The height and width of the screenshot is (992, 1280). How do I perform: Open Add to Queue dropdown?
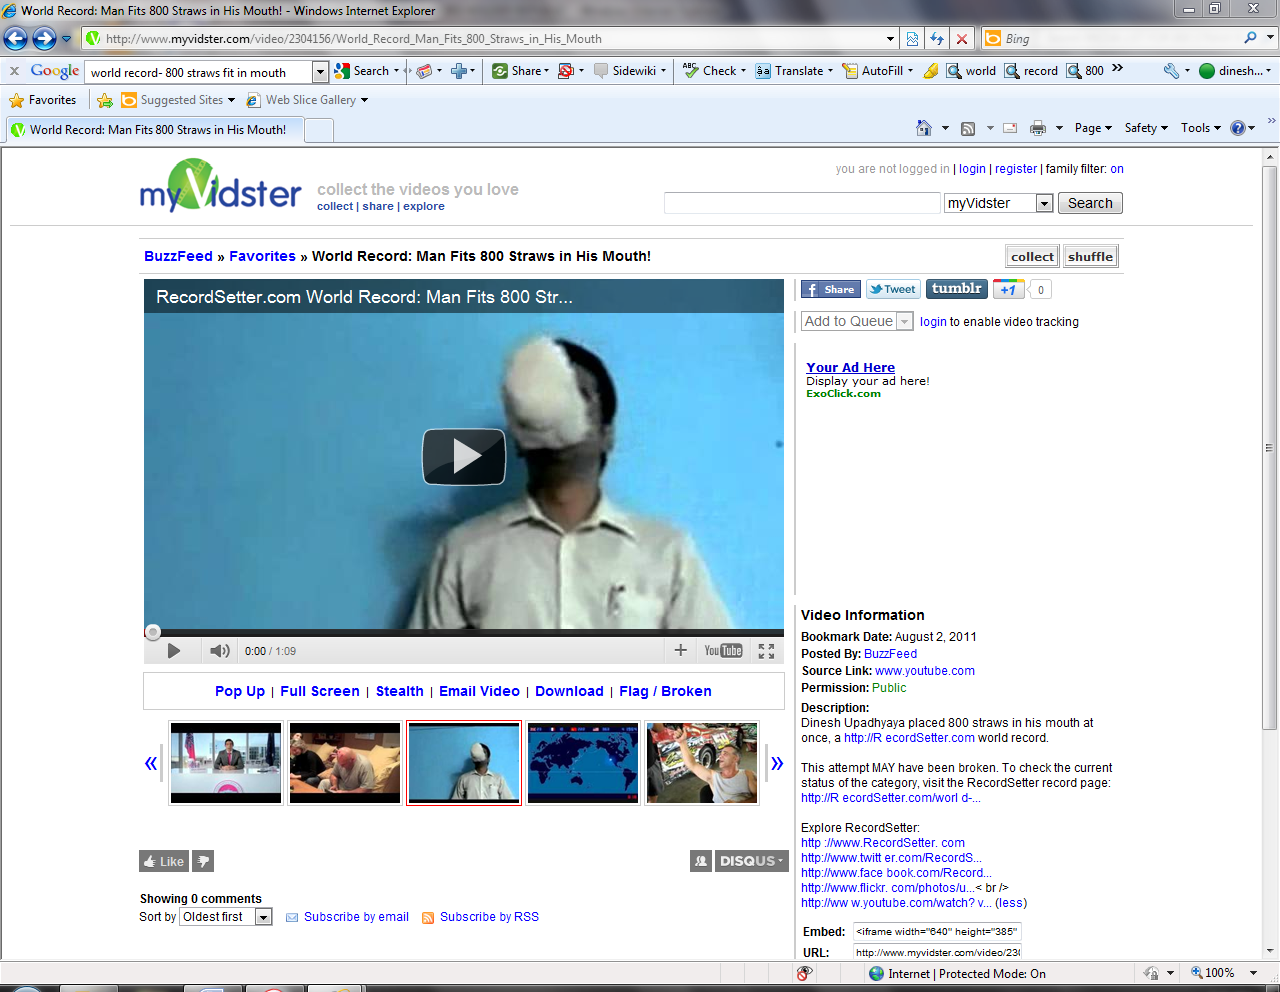(857, 321)
